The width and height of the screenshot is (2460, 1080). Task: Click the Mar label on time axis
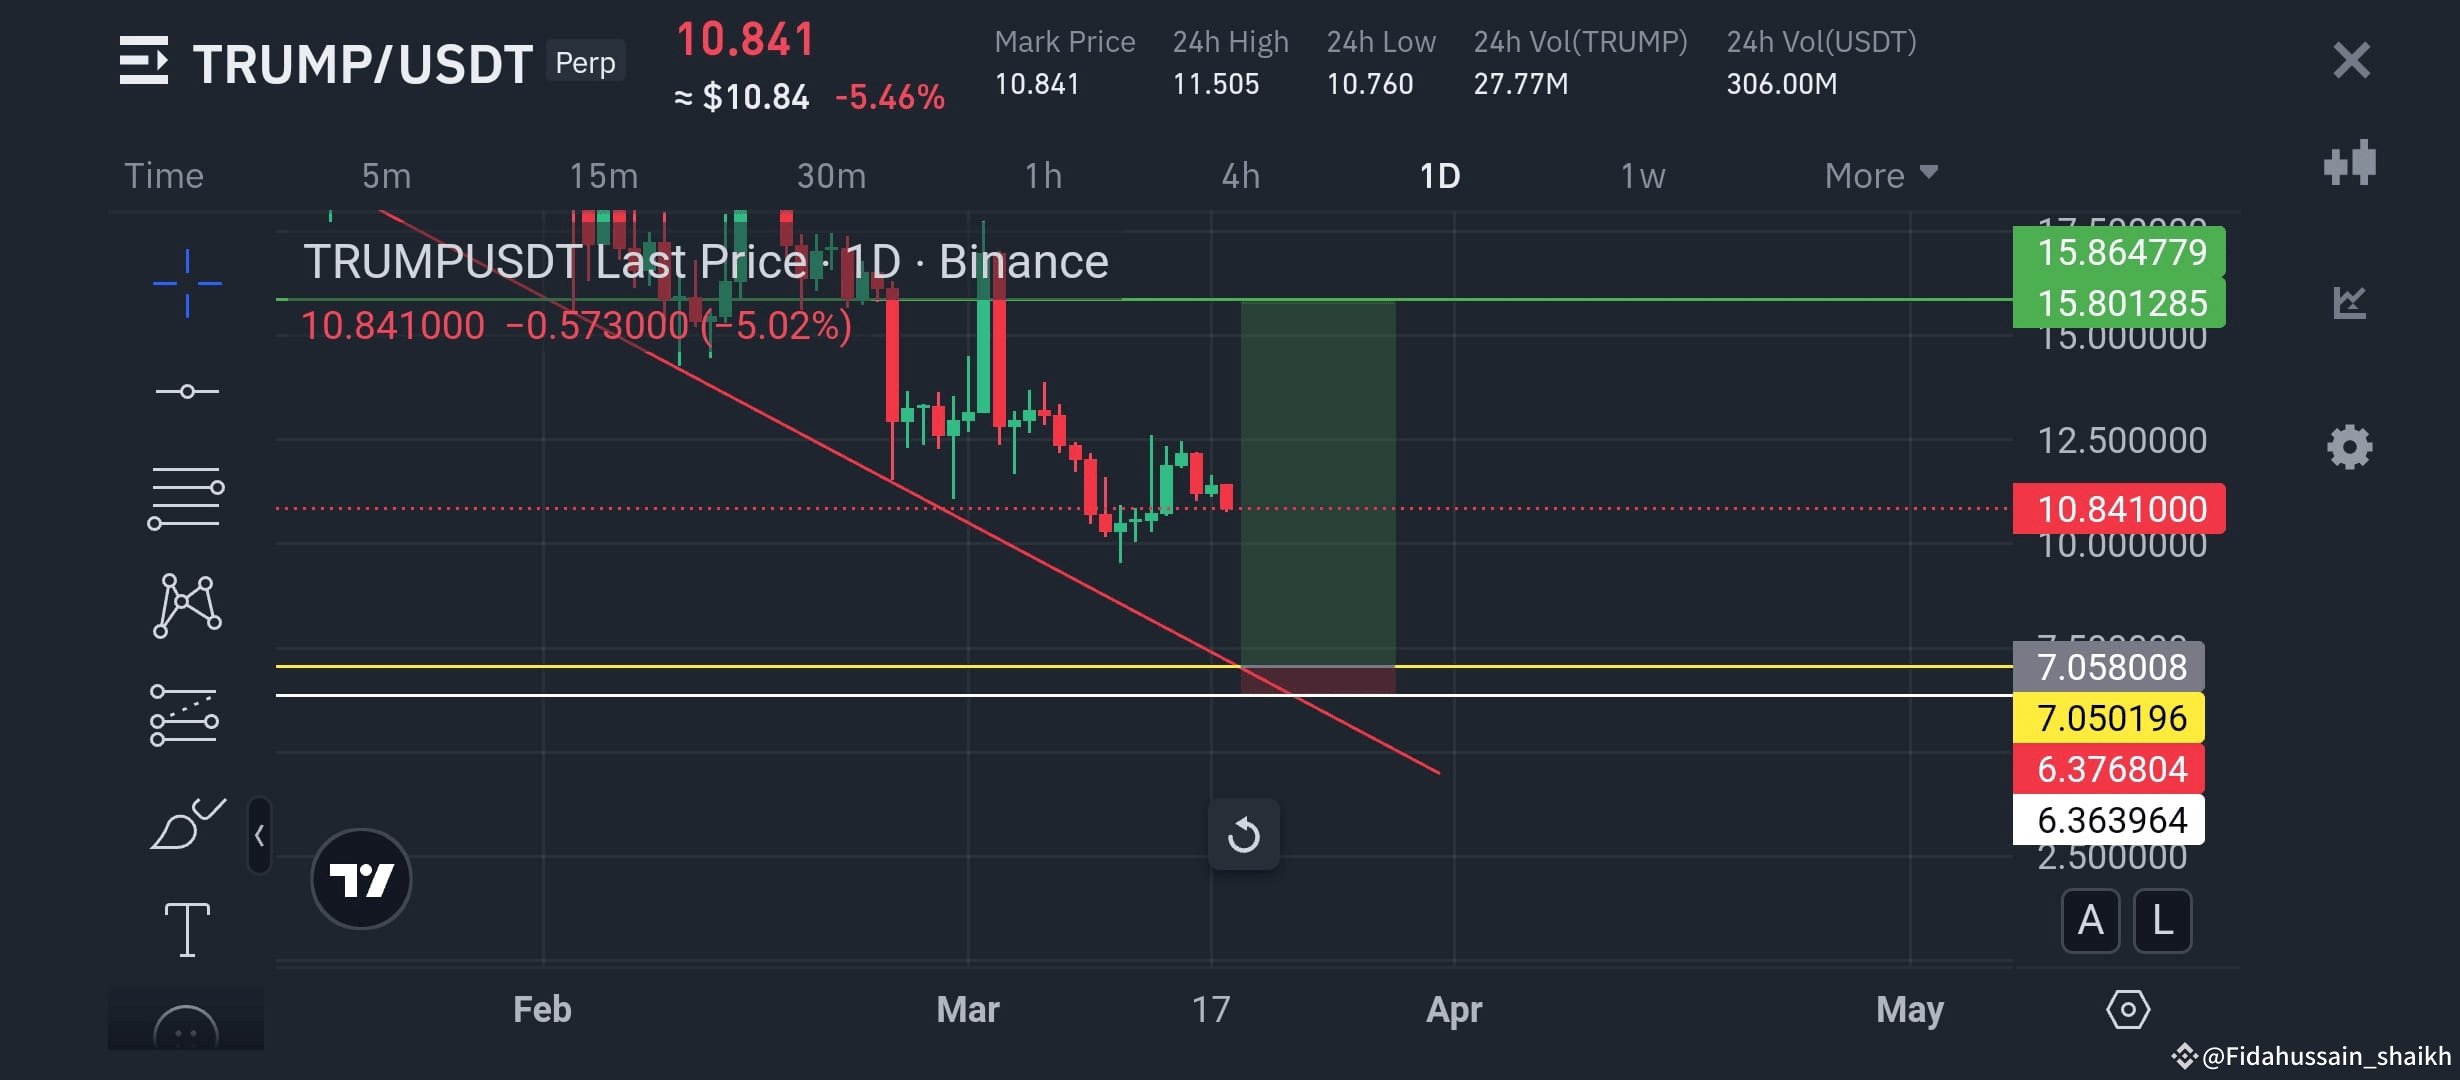coord(968,1009)
